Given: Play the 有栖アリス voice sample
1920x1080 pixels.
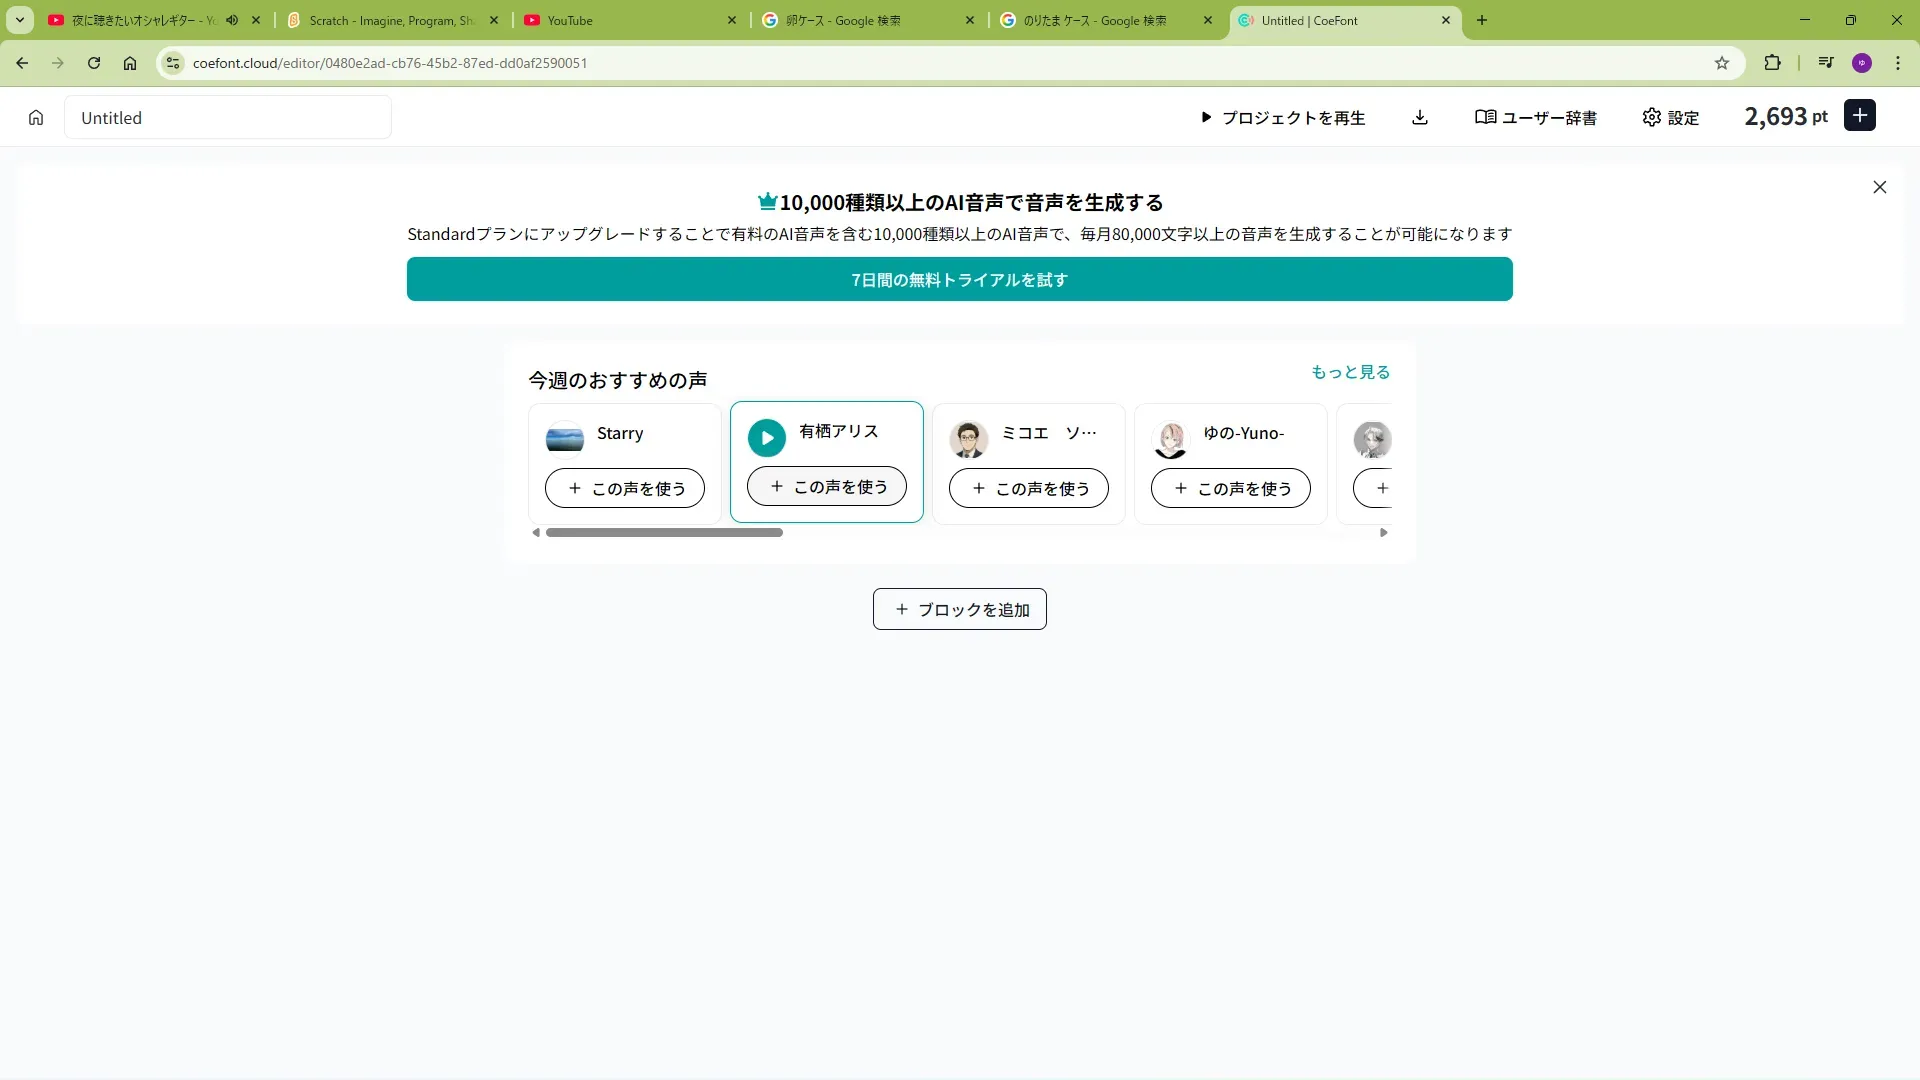Looking at the screenshot, I should click(767, 438).
